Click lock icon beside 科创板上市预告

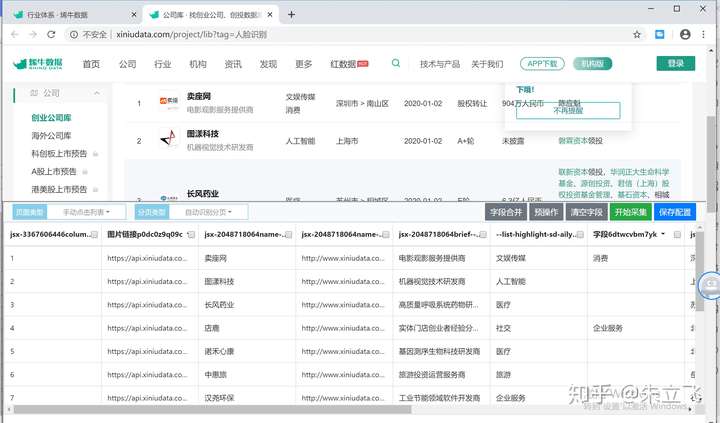coord(96,154)
